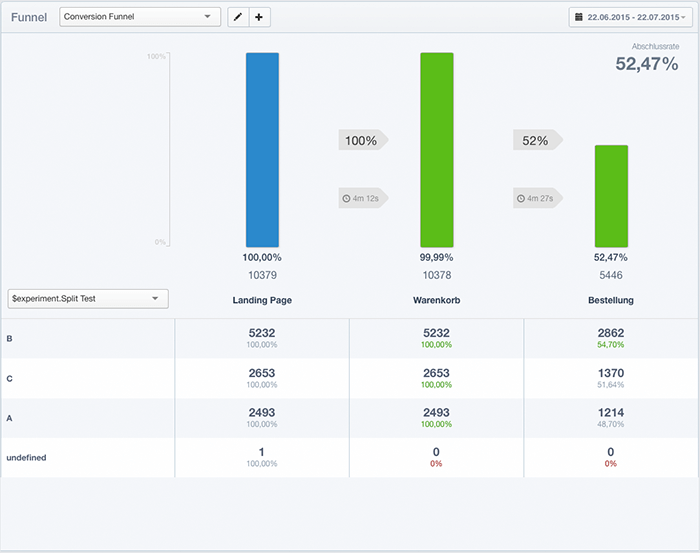Open the Conversion Funnel dropdown
This screenshot has height=553, width=700.
pyautogui.click(x=140, y=17)
